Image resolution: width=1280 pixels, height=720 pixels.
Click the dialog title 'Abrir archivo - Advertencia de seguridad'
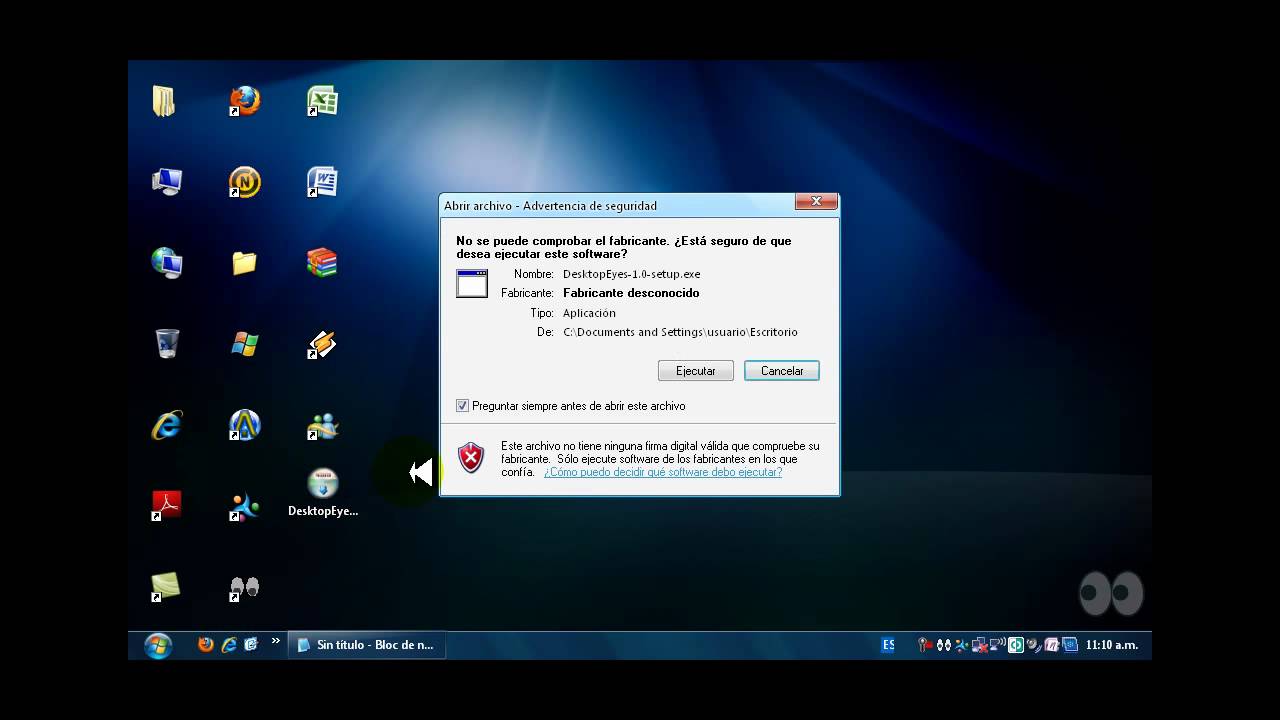tap(550, 206)
